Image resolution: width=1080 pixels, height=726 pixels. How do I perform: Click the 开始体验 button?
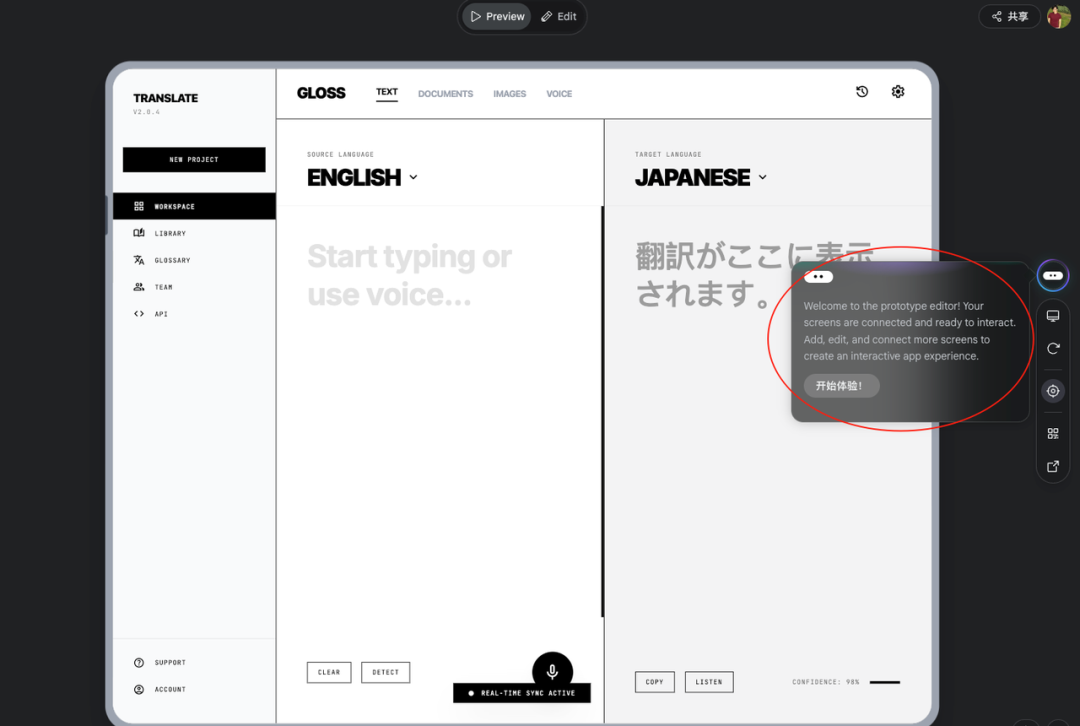841,386
